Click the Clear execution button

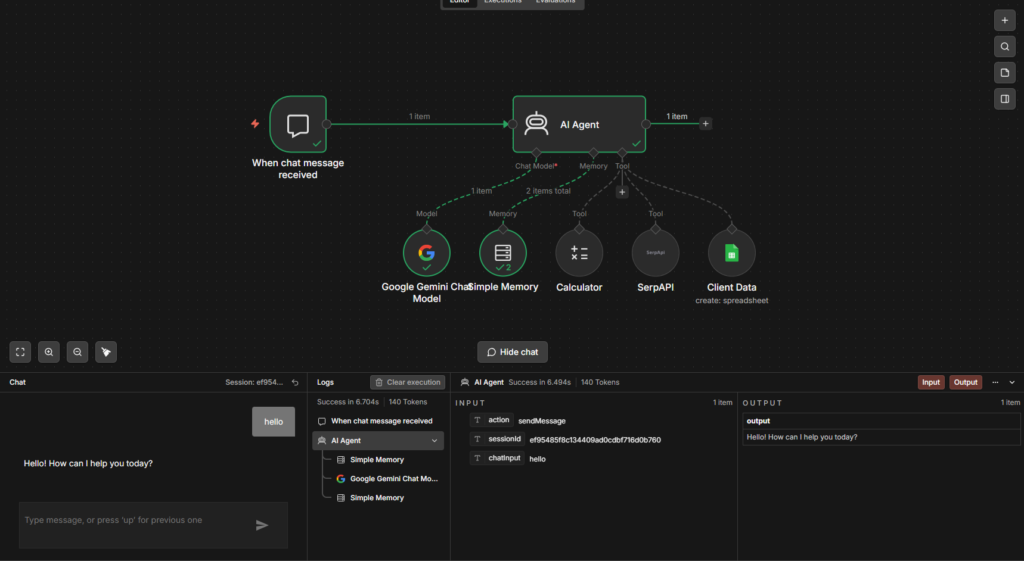408,383
